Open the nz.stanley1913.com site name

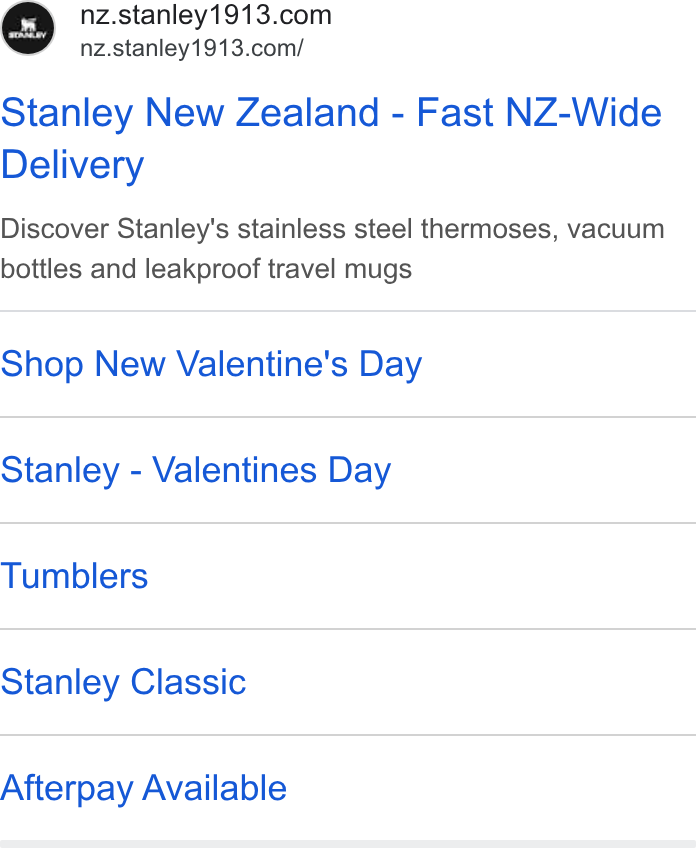206,15
